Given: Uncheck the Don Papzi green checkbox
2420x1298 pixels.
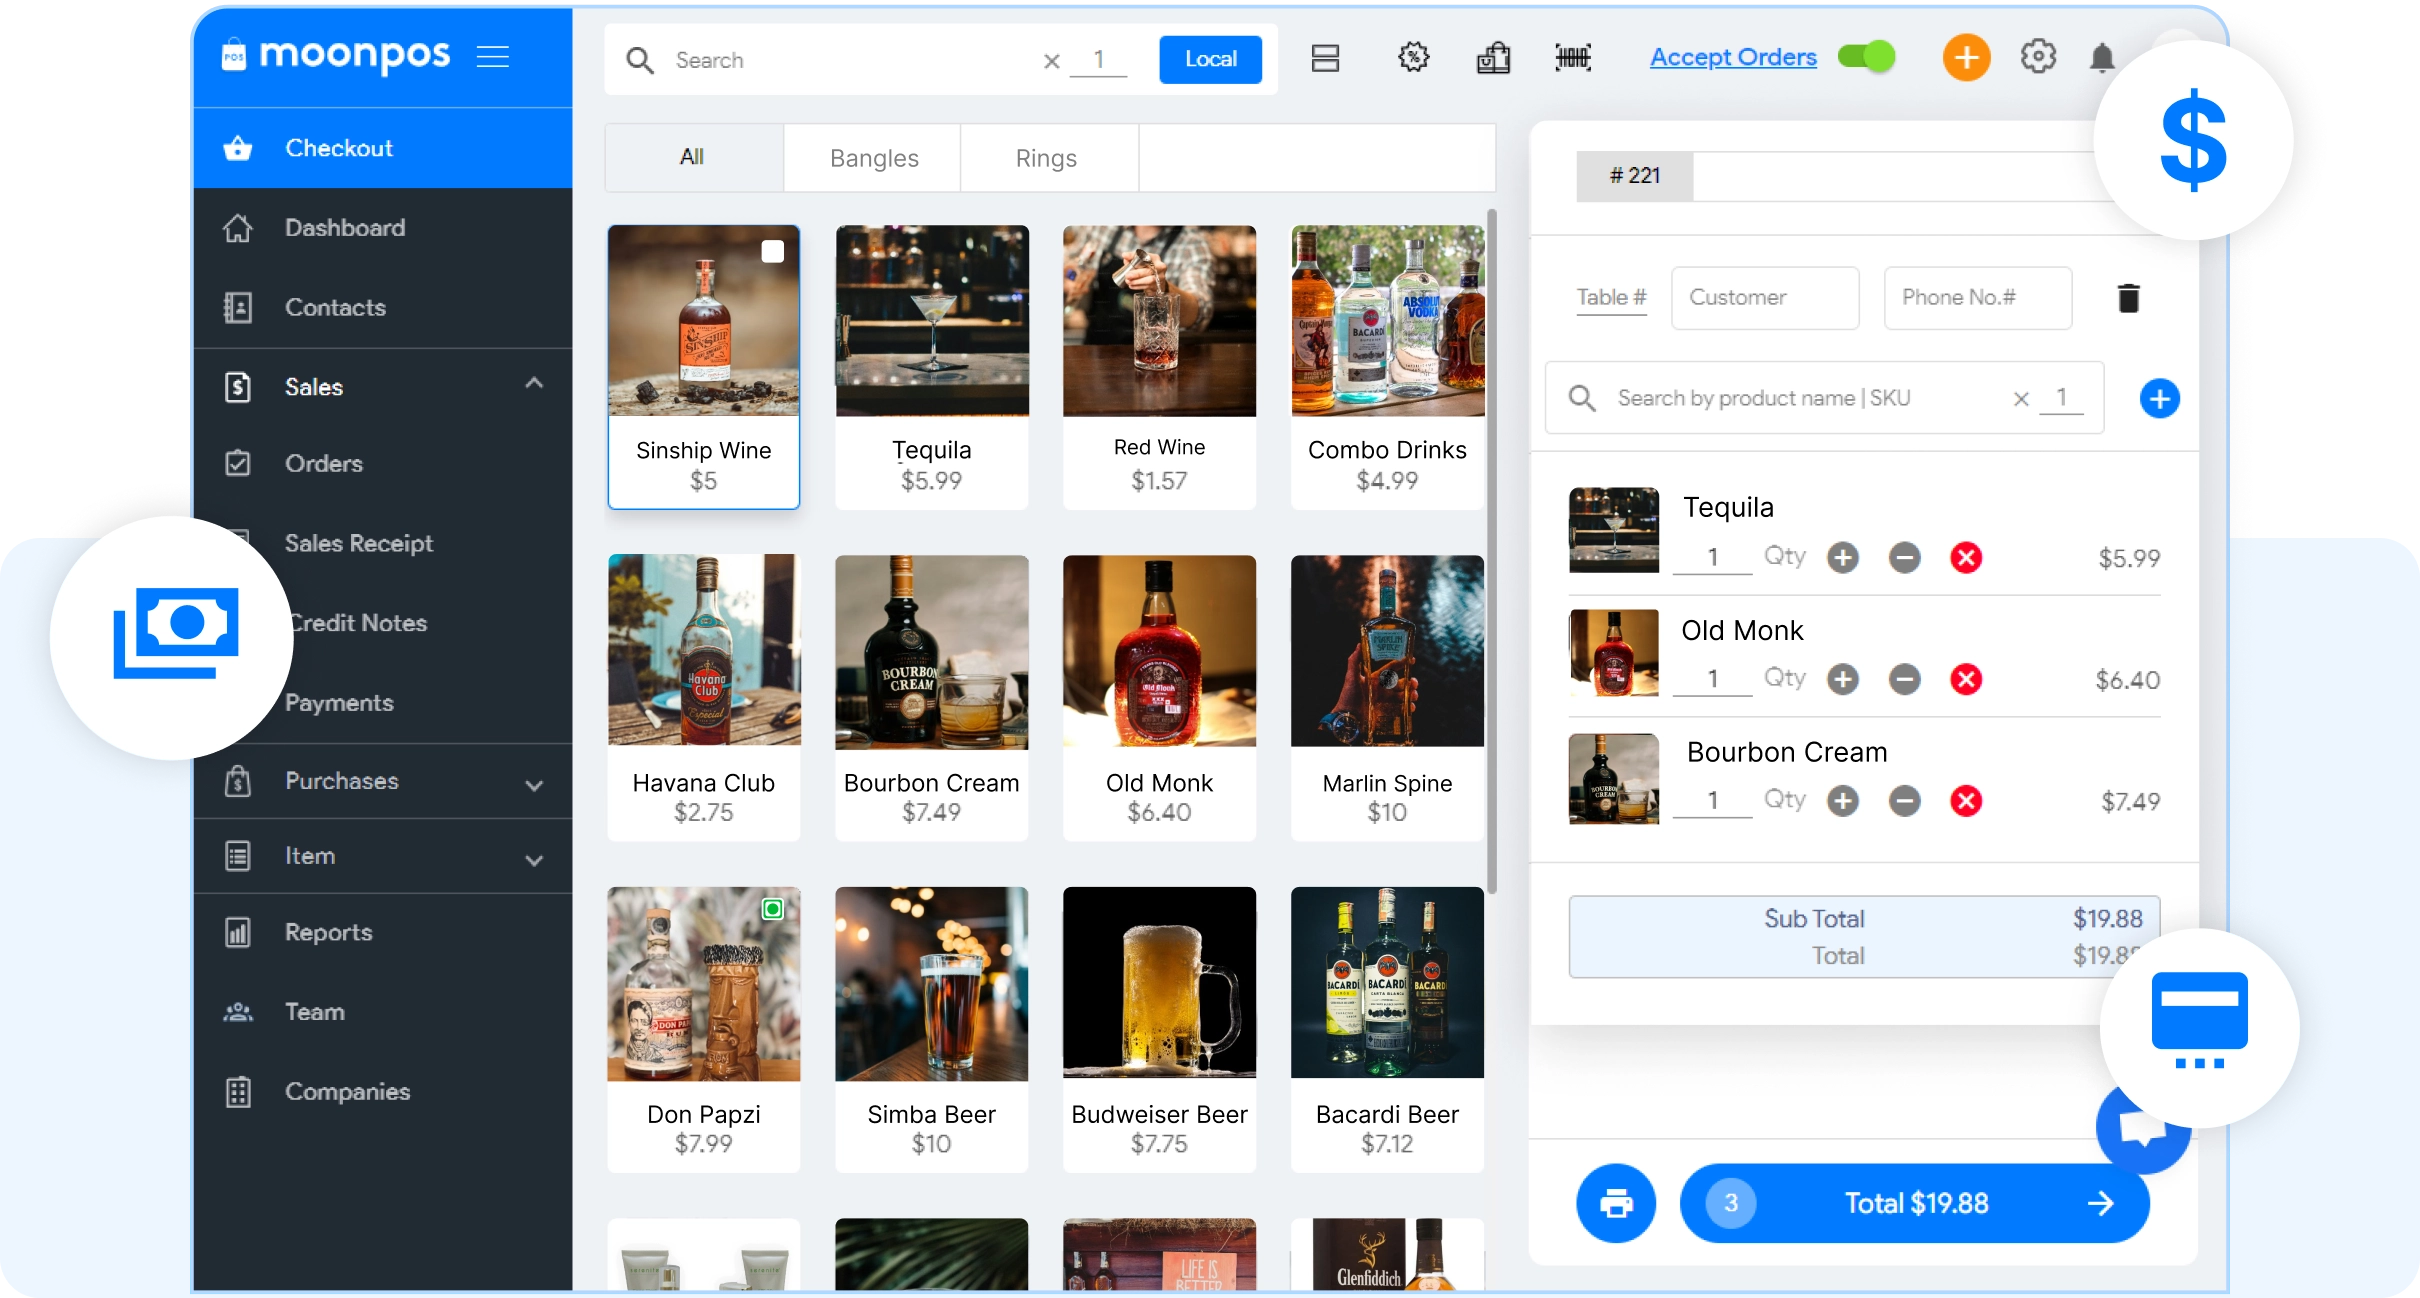Looking at the screenshot, I should 773,909.
